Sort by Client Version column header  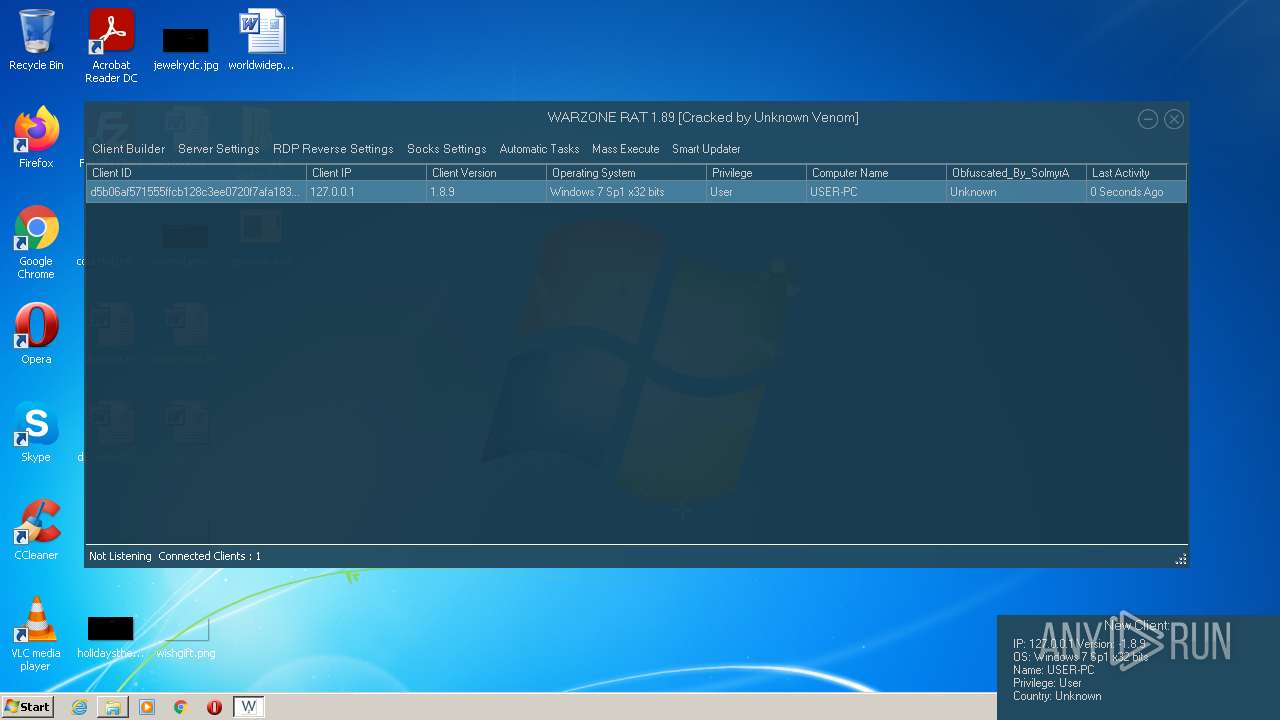click(x=486, y=173)
